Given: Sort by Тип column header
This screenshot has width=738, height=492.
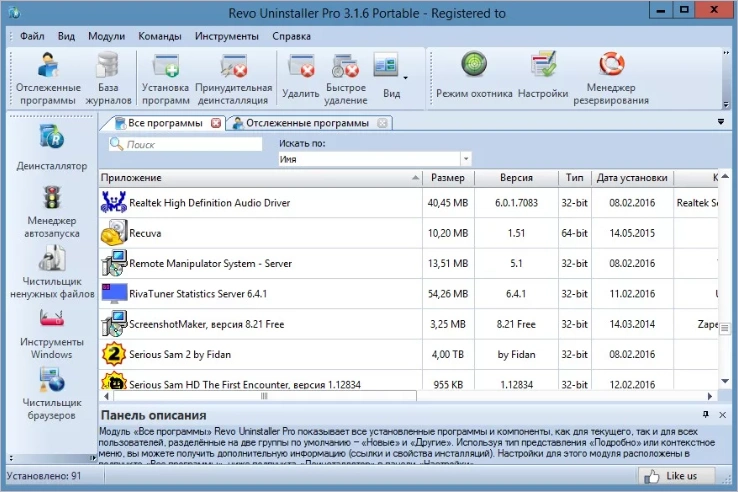Looking at the screenshot, I should pyautogui.click(x=575, y=178).
